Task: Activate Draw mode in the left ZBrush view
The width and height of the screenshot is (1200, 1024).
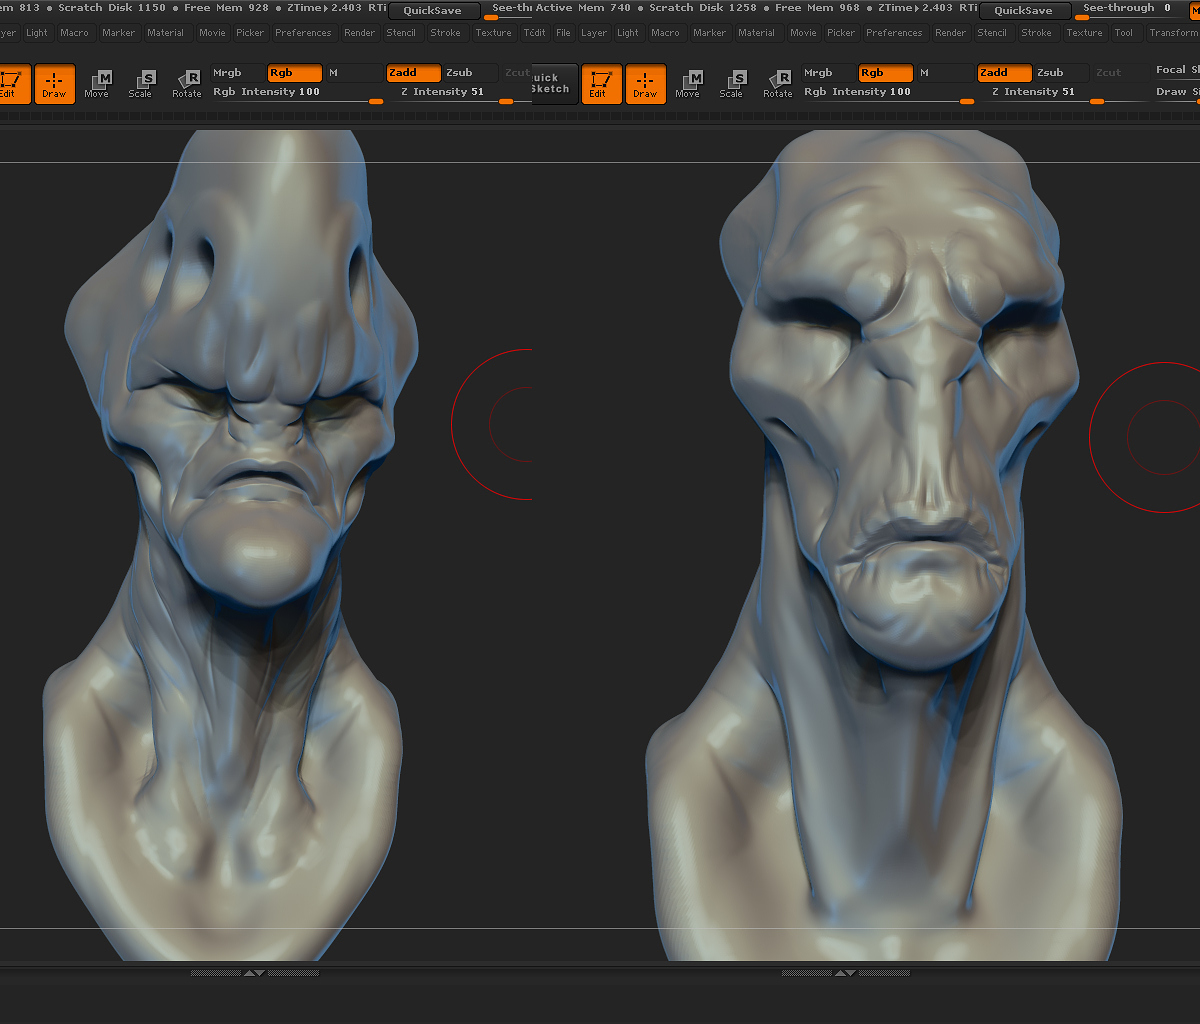Action: [54, 84]
